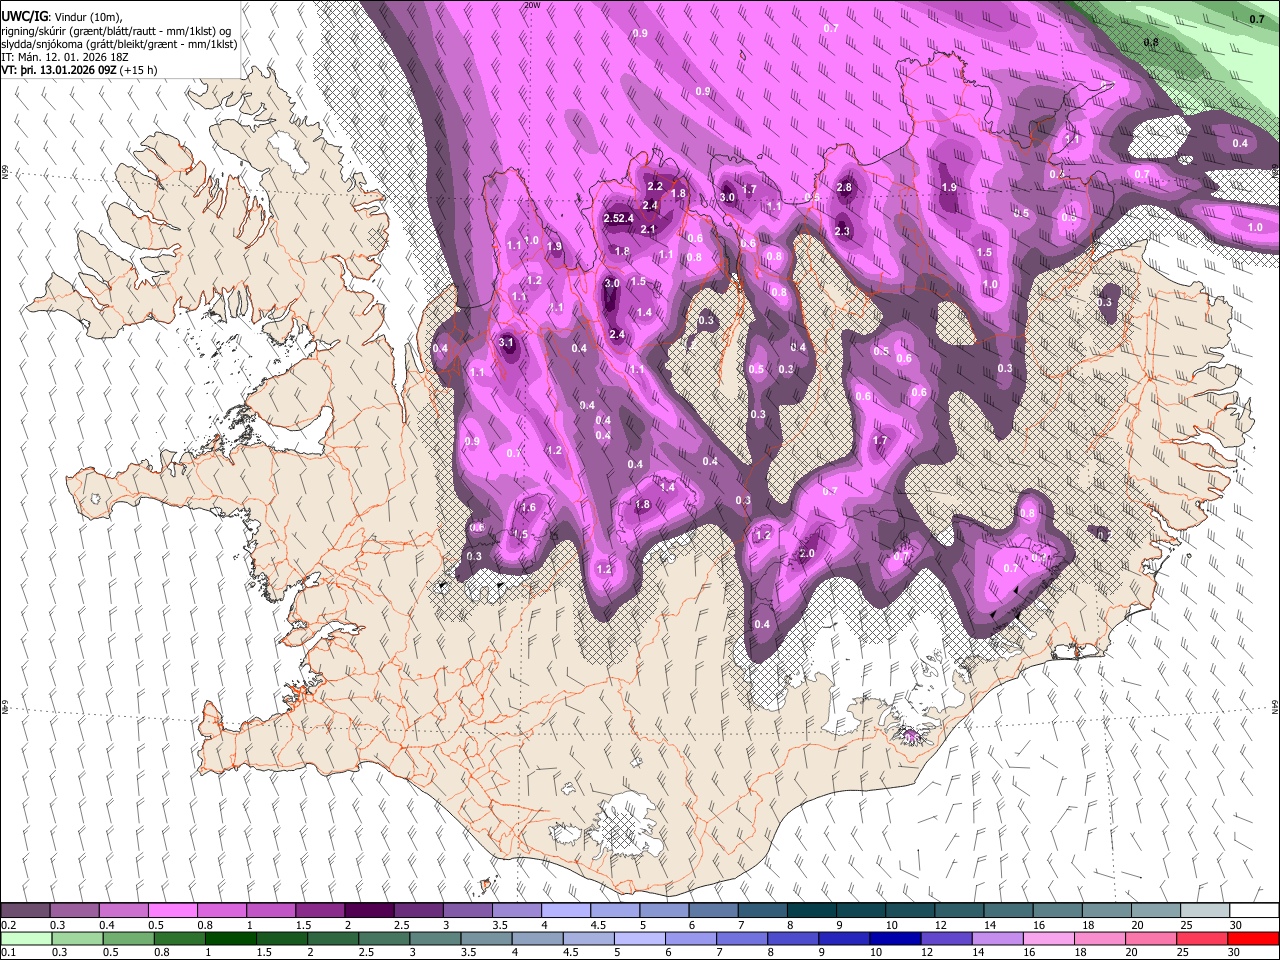The width and height of the screenshot is (1280, 960).
Task: Select the 2.3 snowfall value on the map
Action: tap(842, 232)
